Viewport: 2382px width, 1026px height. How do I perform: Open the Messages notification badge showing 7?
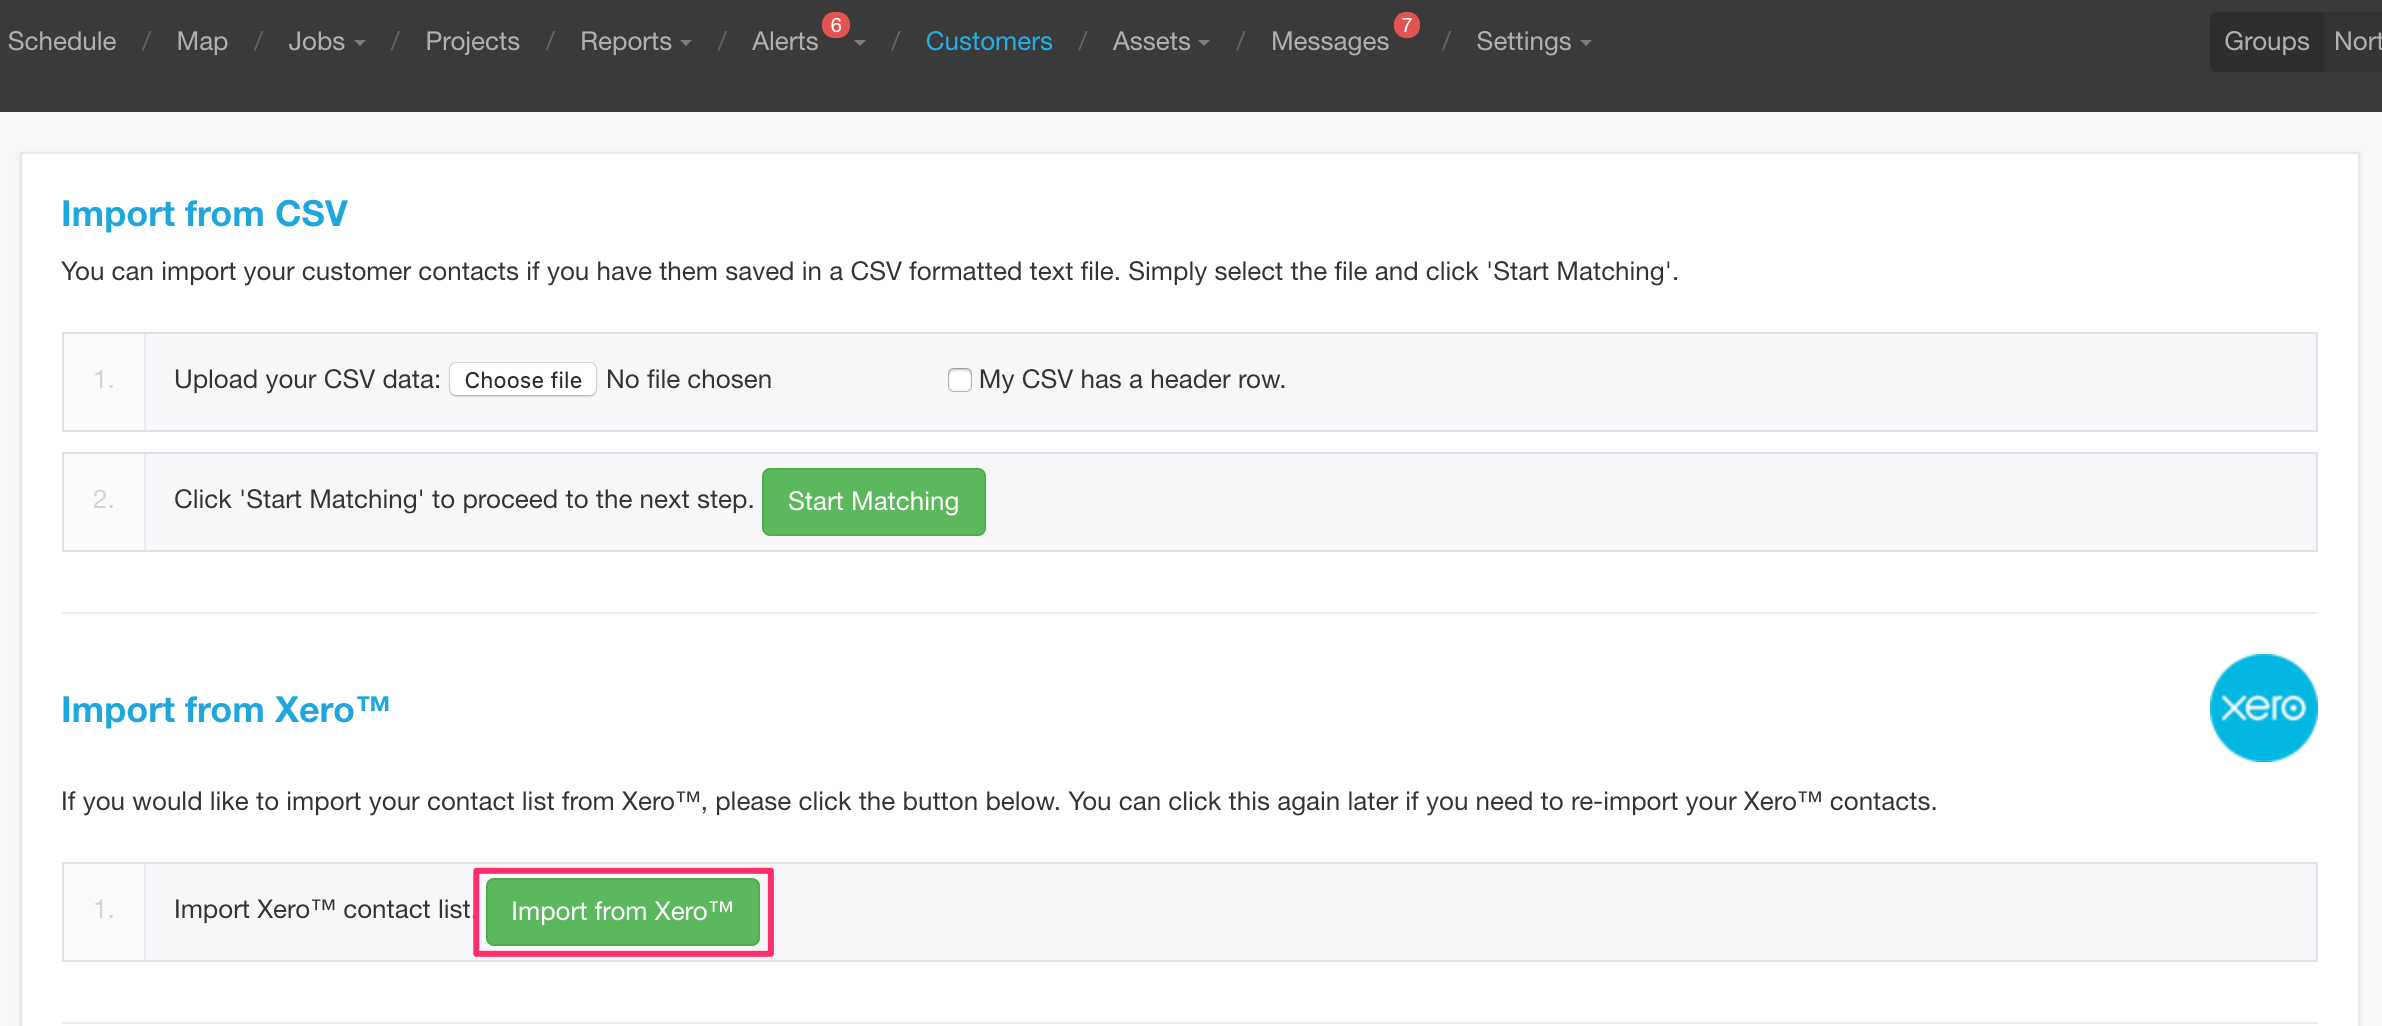coord(1407,25)
